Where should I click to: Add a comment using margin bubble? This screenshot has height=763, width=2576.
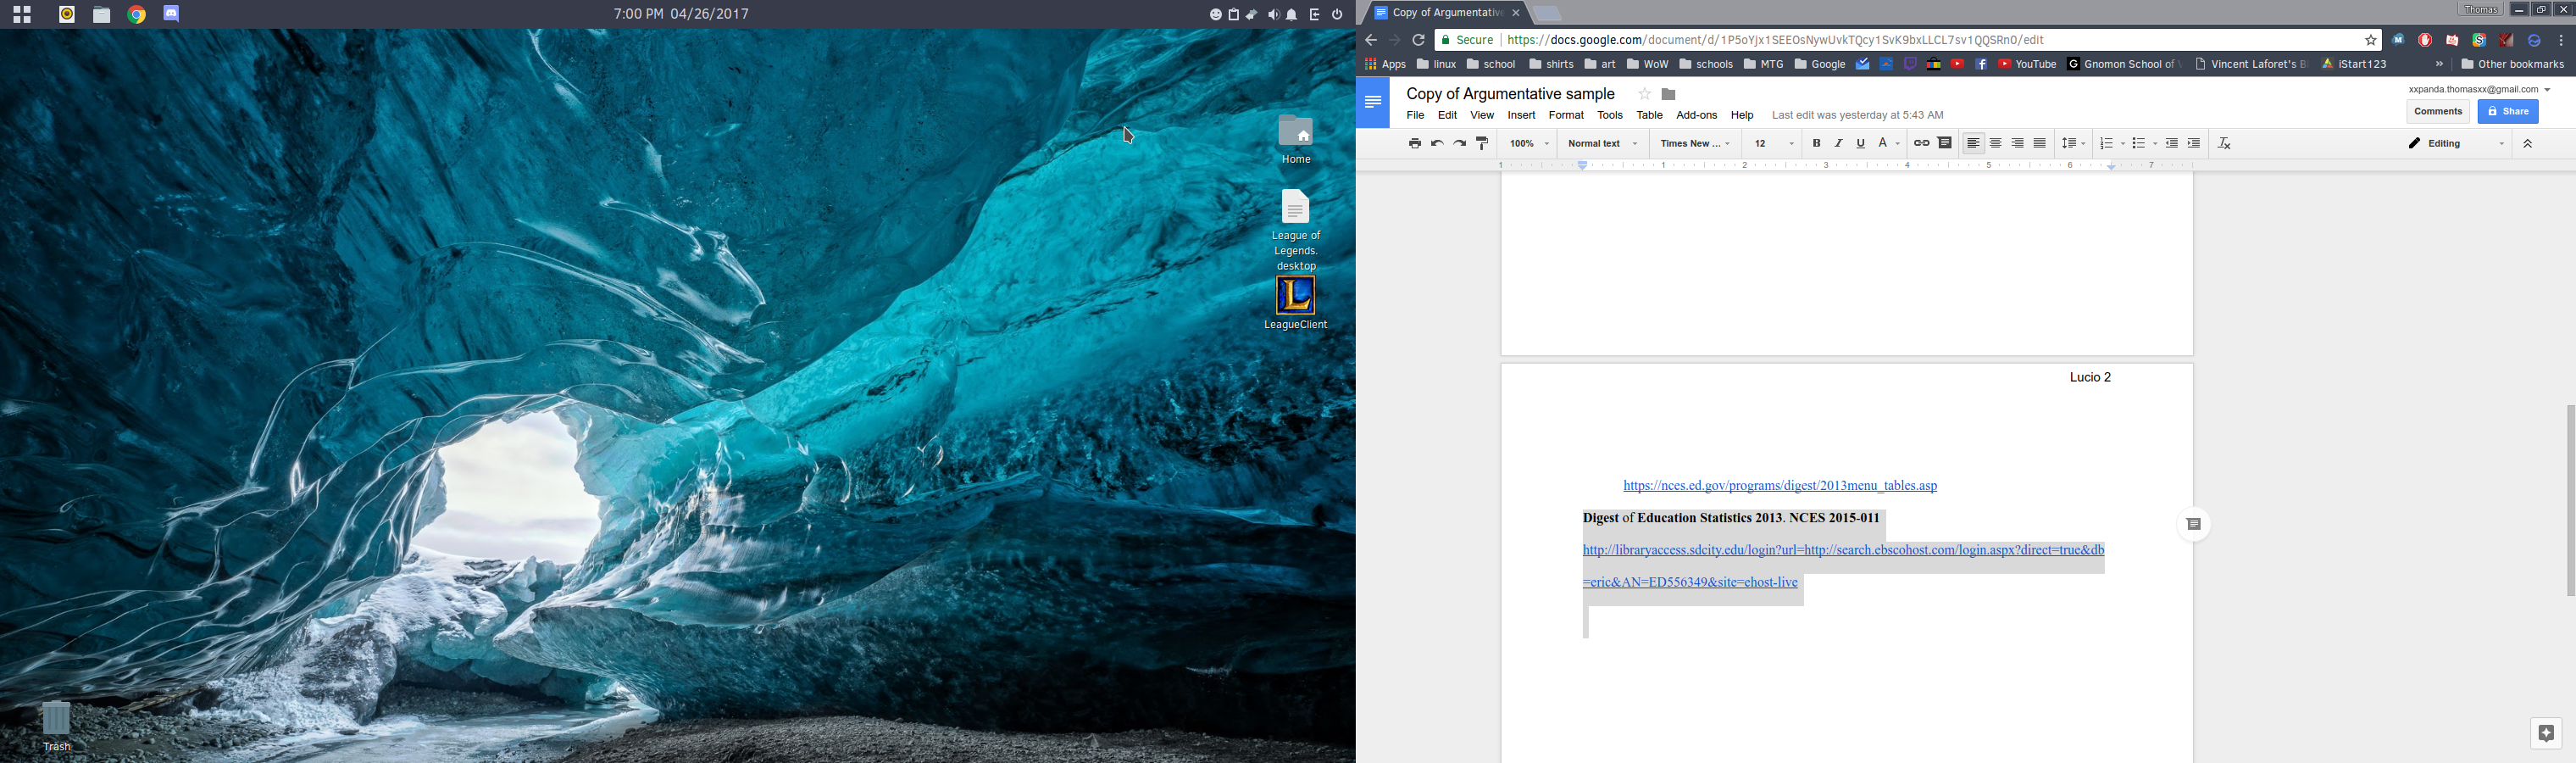pos(2193,524)
